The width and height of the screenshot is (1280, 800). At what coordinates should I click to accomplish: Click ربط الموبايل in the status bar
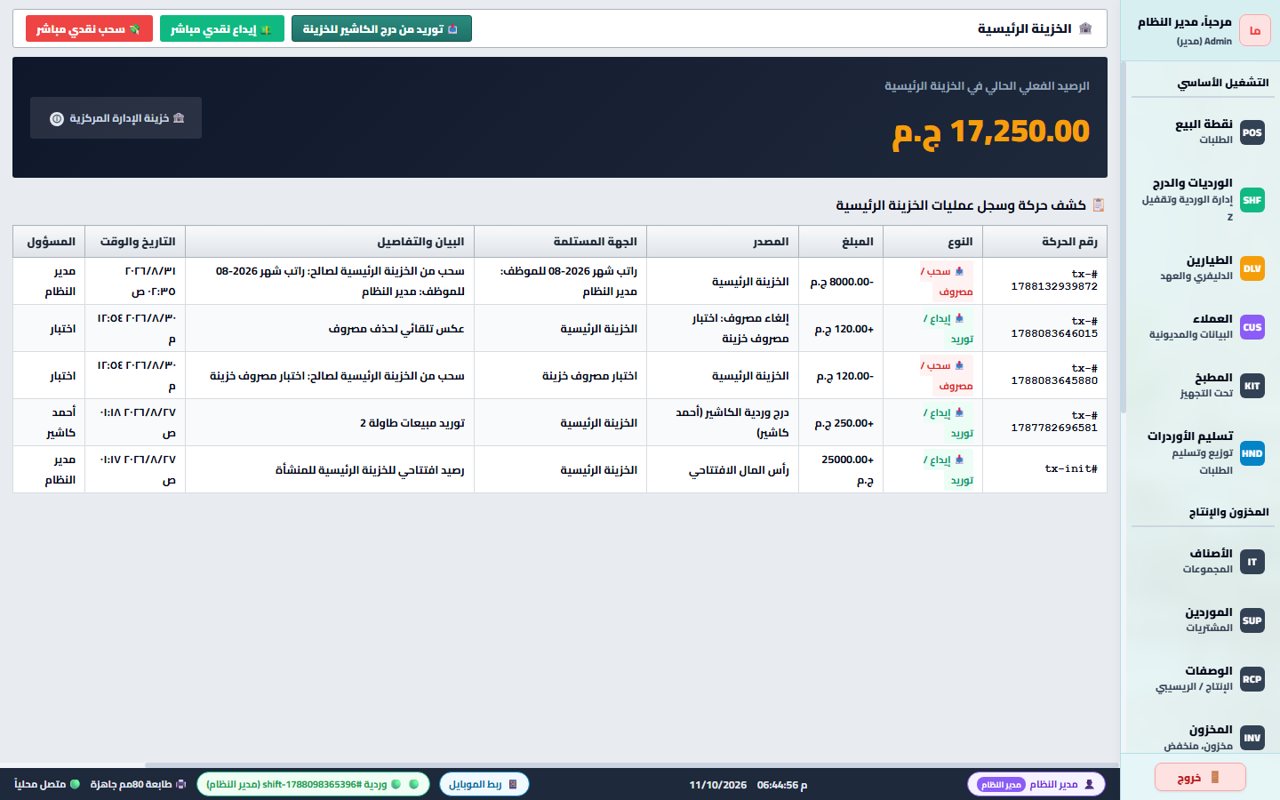tap(484, 784)
